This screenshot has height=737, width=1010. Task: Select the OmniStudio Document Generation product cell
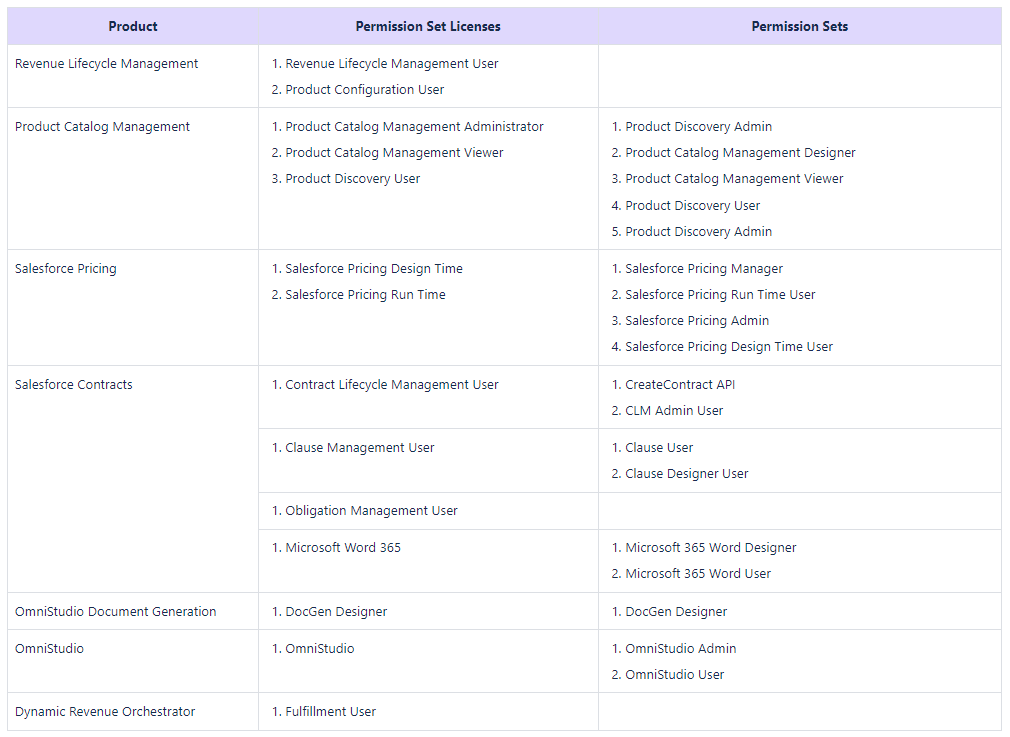tap(133, 611)
